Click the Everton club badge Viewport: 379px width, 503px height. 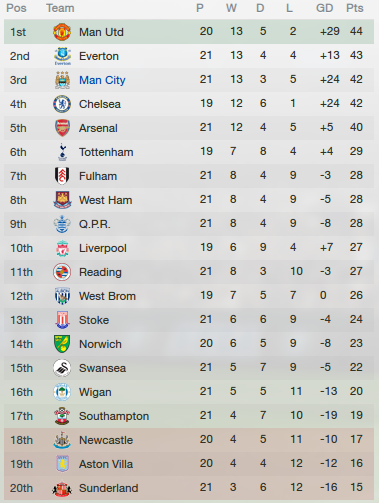click(x=62, y=56)
